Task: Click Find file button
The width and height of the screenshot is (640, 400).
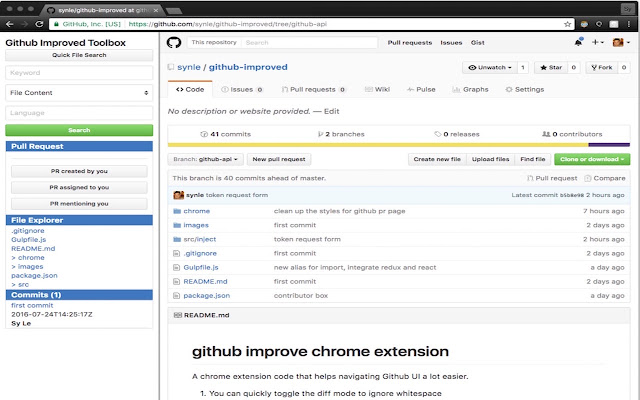Action: click(533, 159)
